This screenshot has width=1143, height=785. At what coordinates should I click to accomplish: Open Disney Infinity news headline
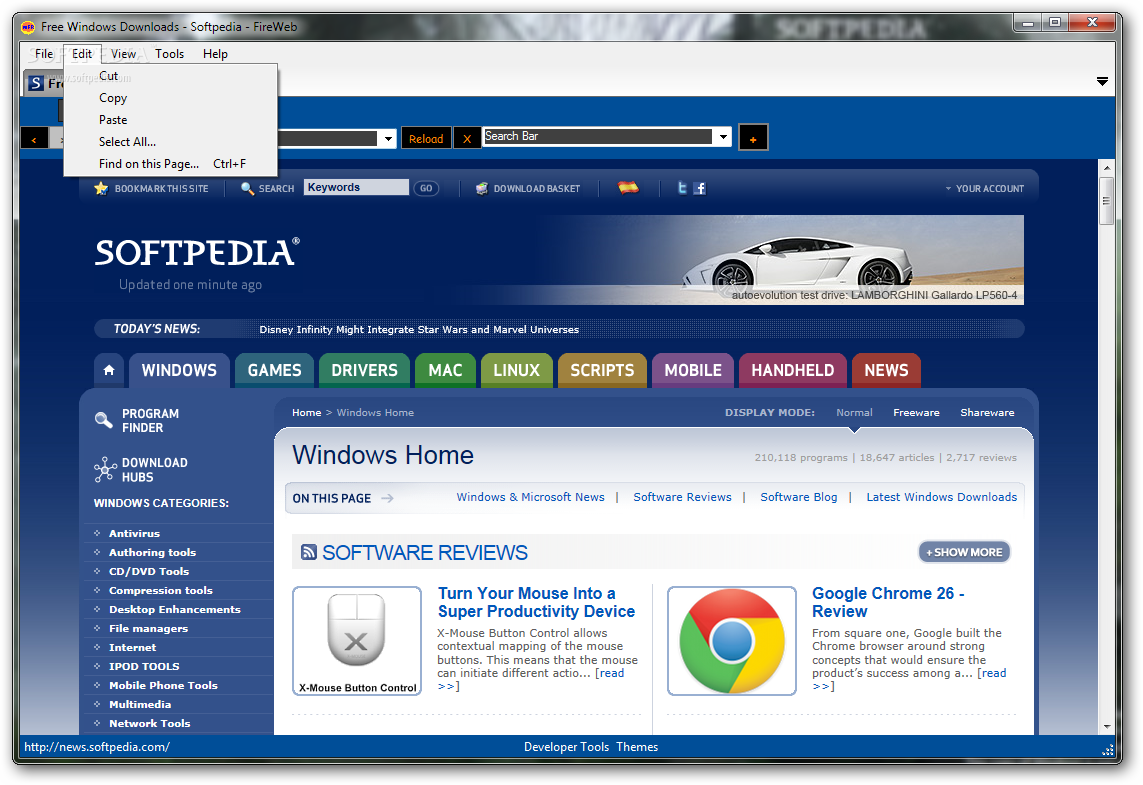(419, 329)
